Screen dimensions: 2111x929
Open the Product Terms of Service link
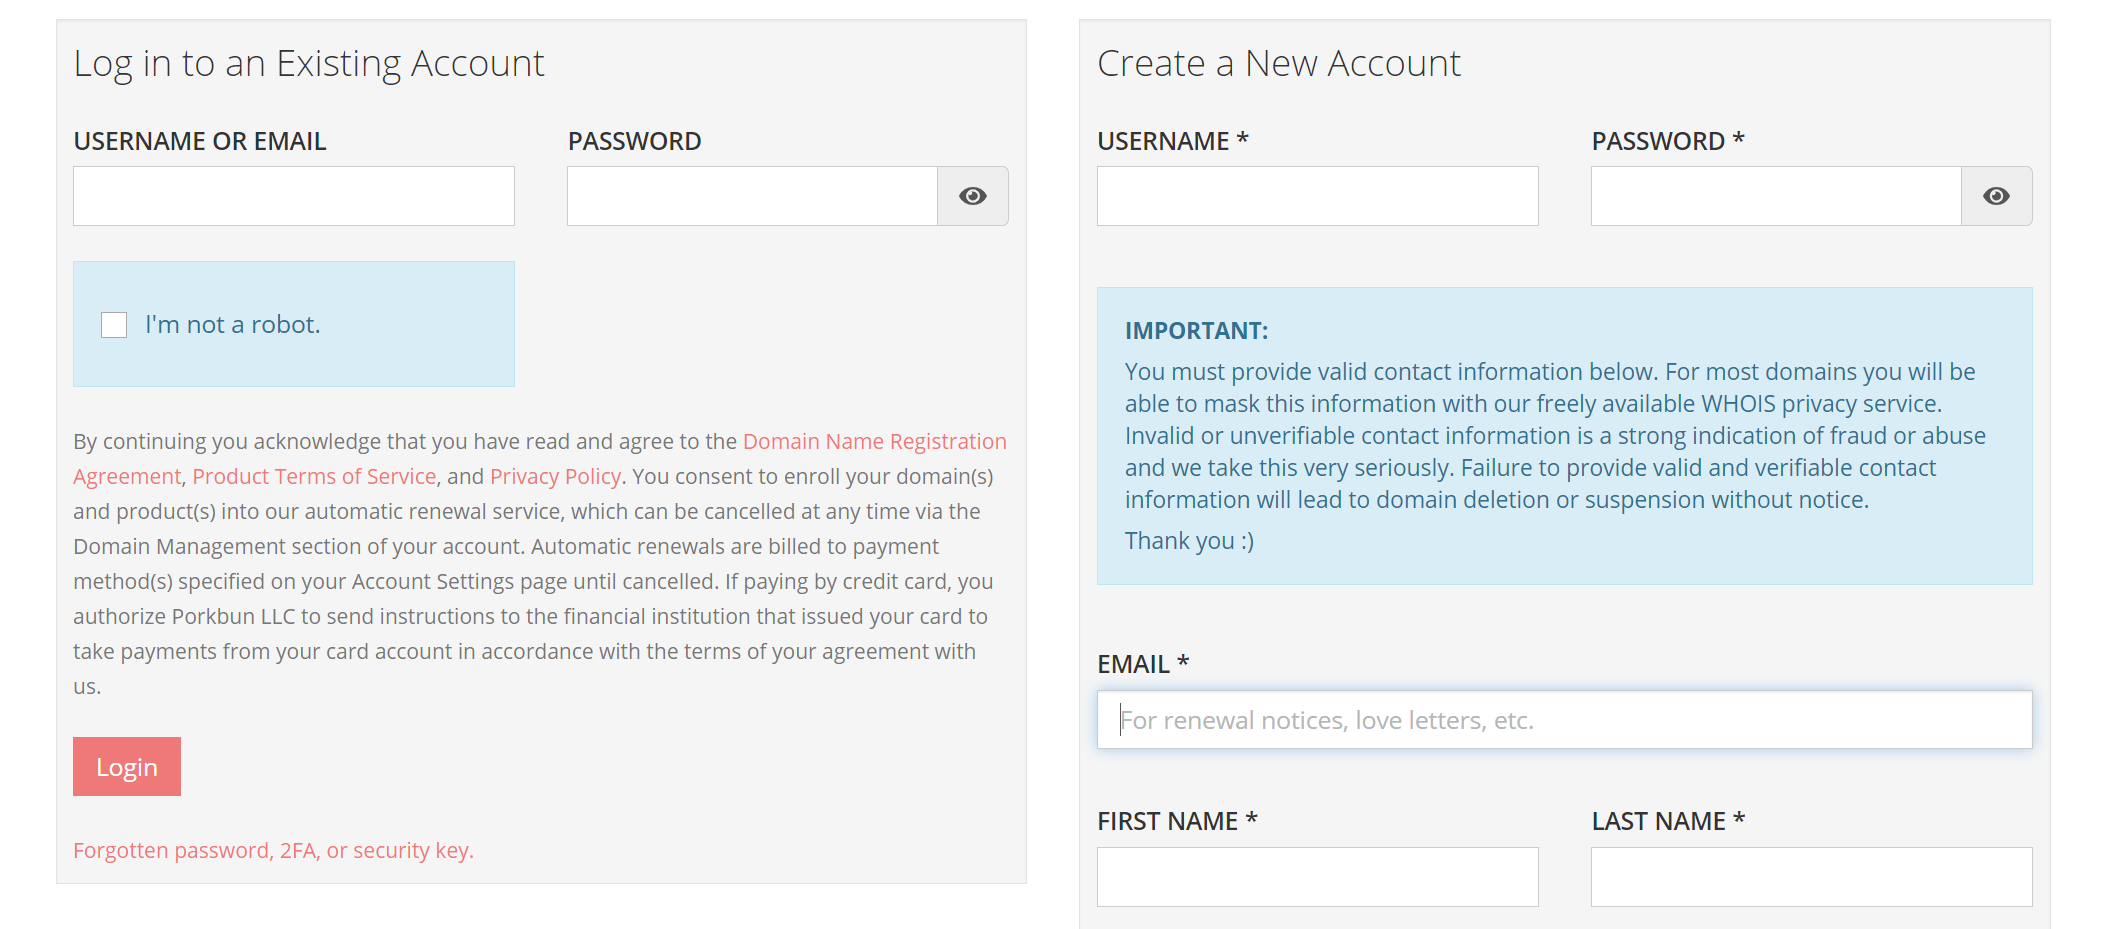(314, 477)
